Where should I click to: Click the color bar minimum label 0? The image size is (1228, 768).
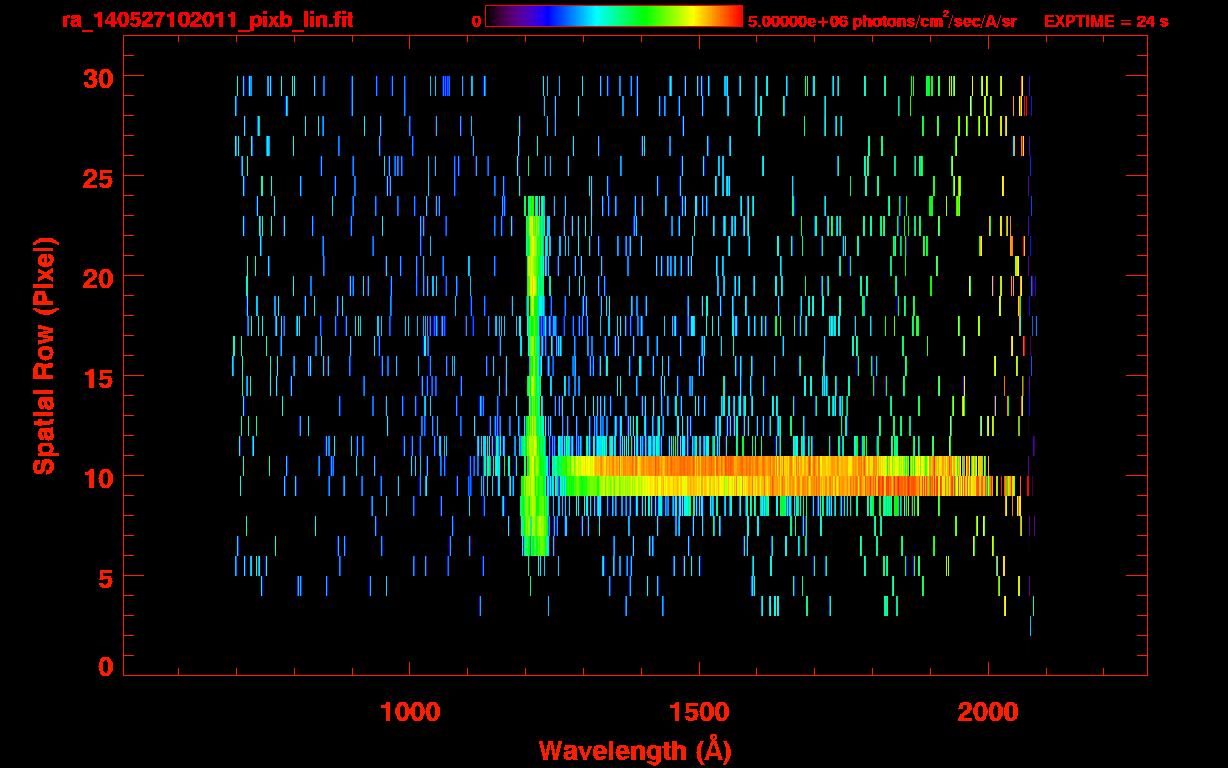tap(477, 20)
